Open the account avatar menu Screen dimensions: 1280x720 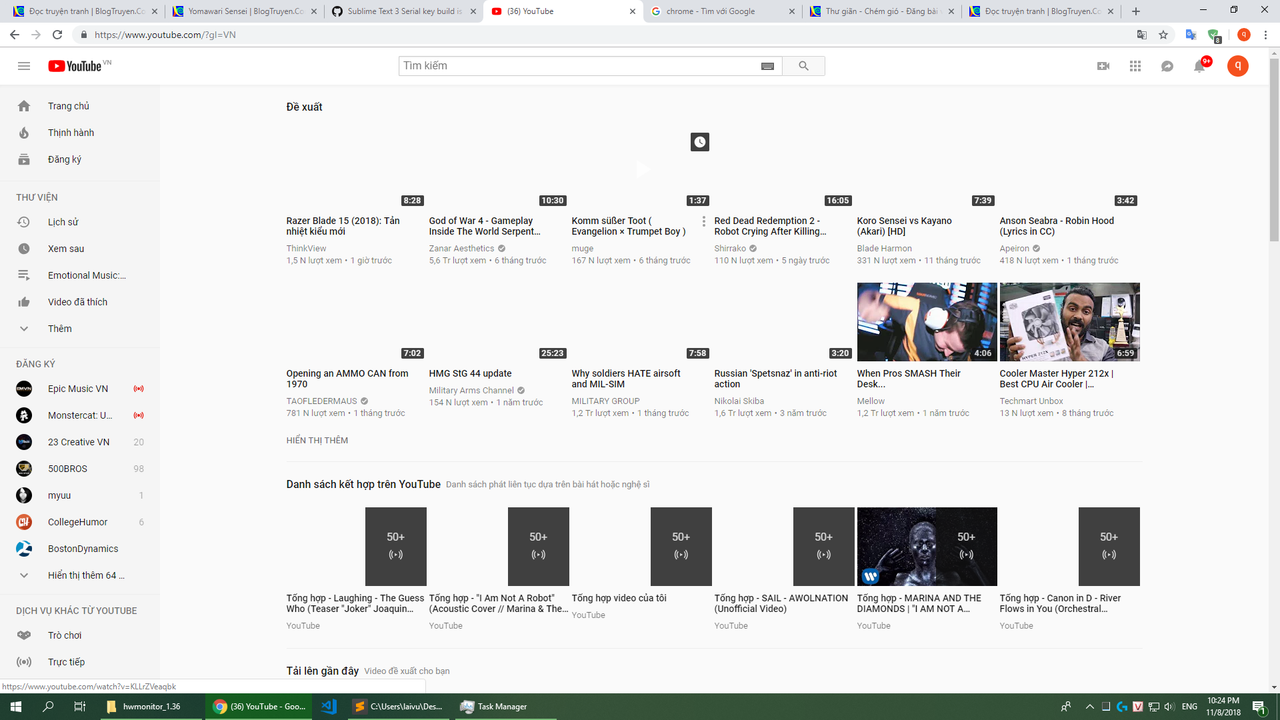tap(1238, 66)
